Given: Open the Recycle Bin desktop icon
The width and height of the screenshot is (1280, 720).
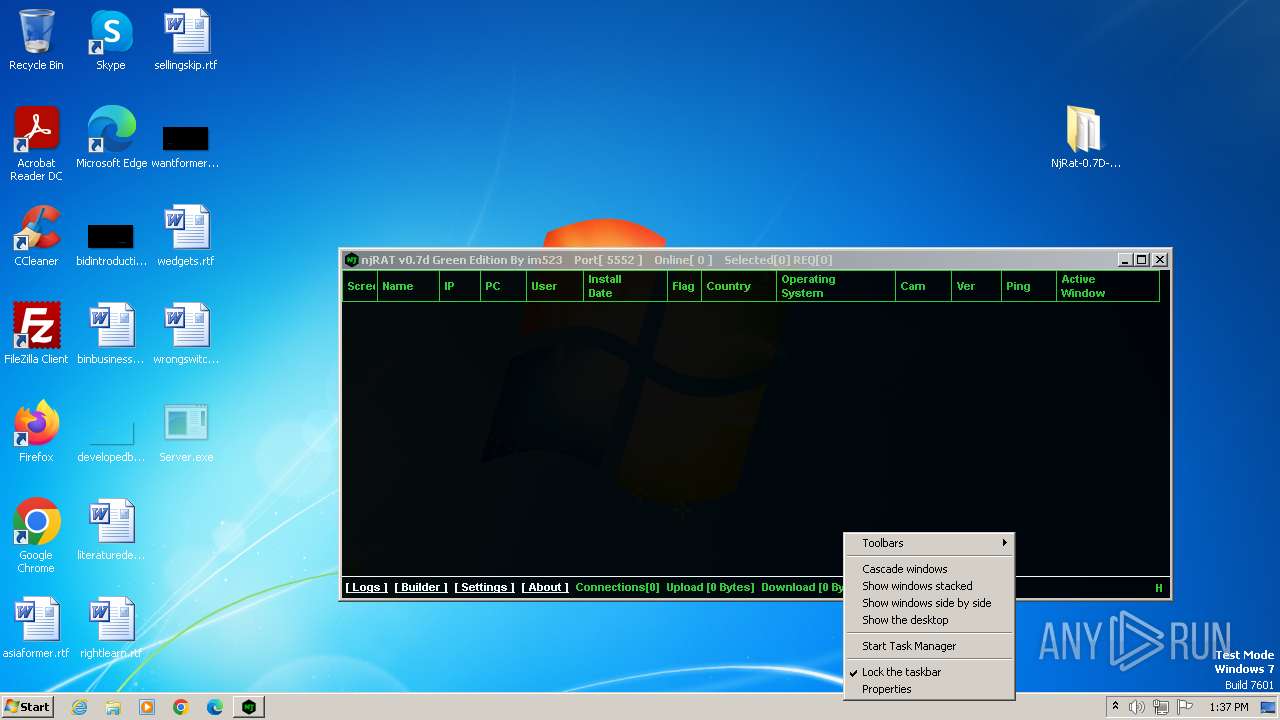Looking at the screenshot, I should (36, 40).
